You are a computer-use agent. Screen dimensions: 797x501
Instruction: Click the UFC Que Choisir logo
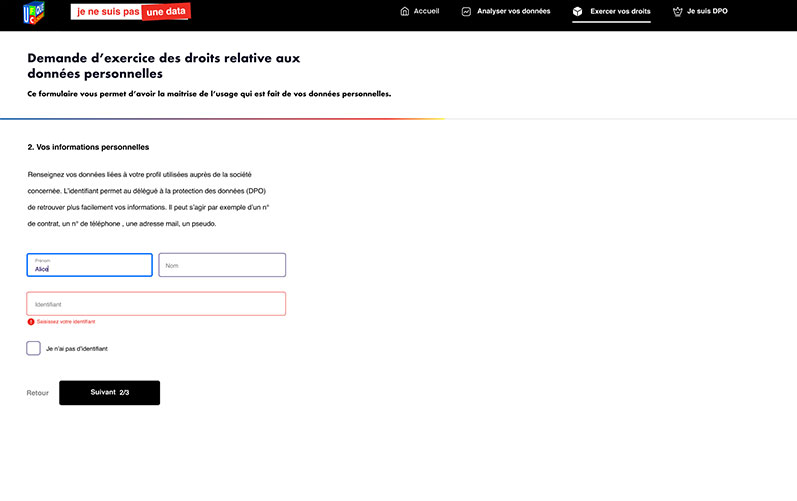(x=34, y=13)
